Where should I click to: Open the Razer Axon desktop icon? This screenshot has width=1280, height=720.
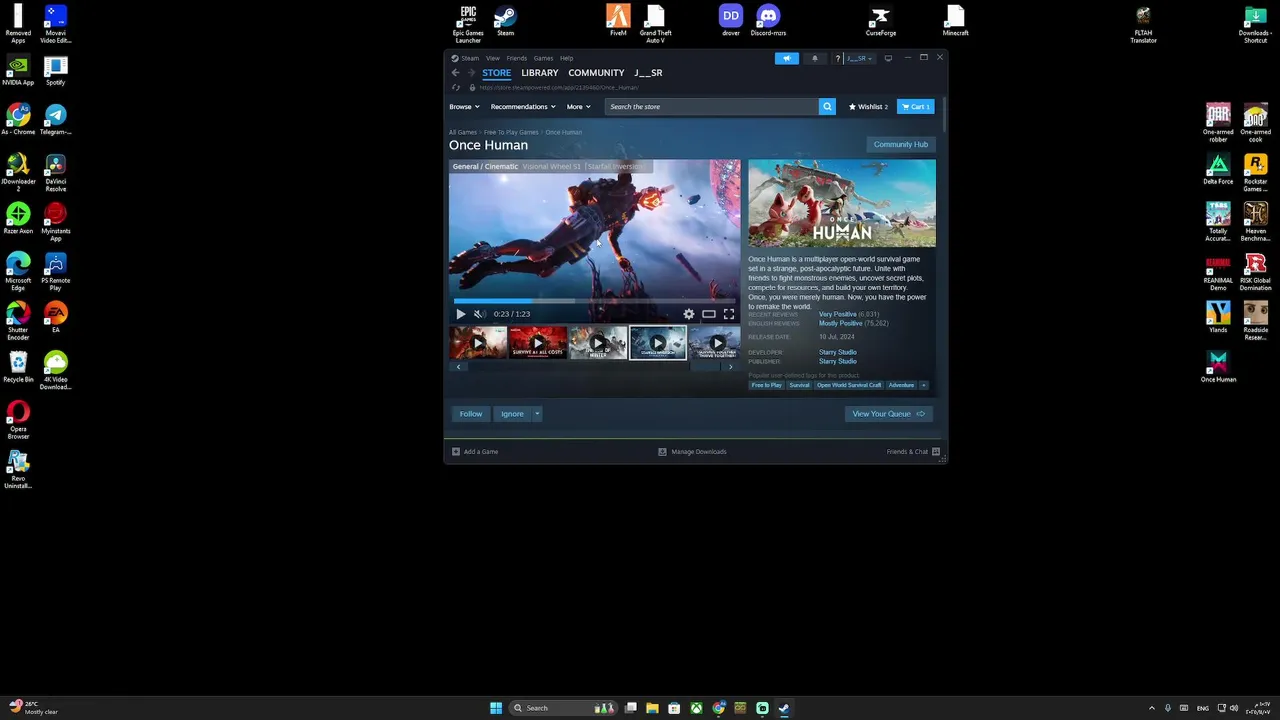pos(18,219)
